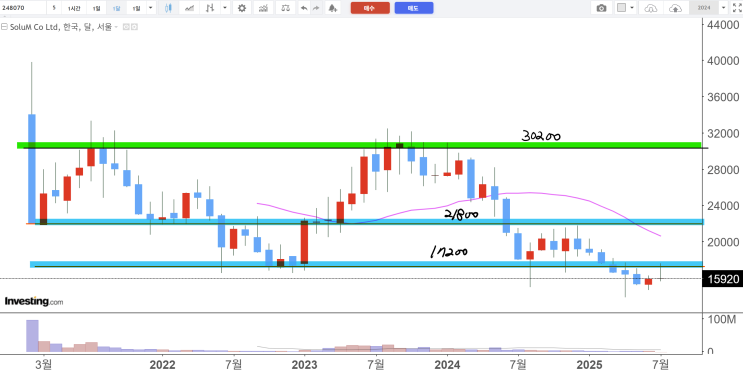
Task: Open the 2024 layout dropdown arrow
Action: 723,8
